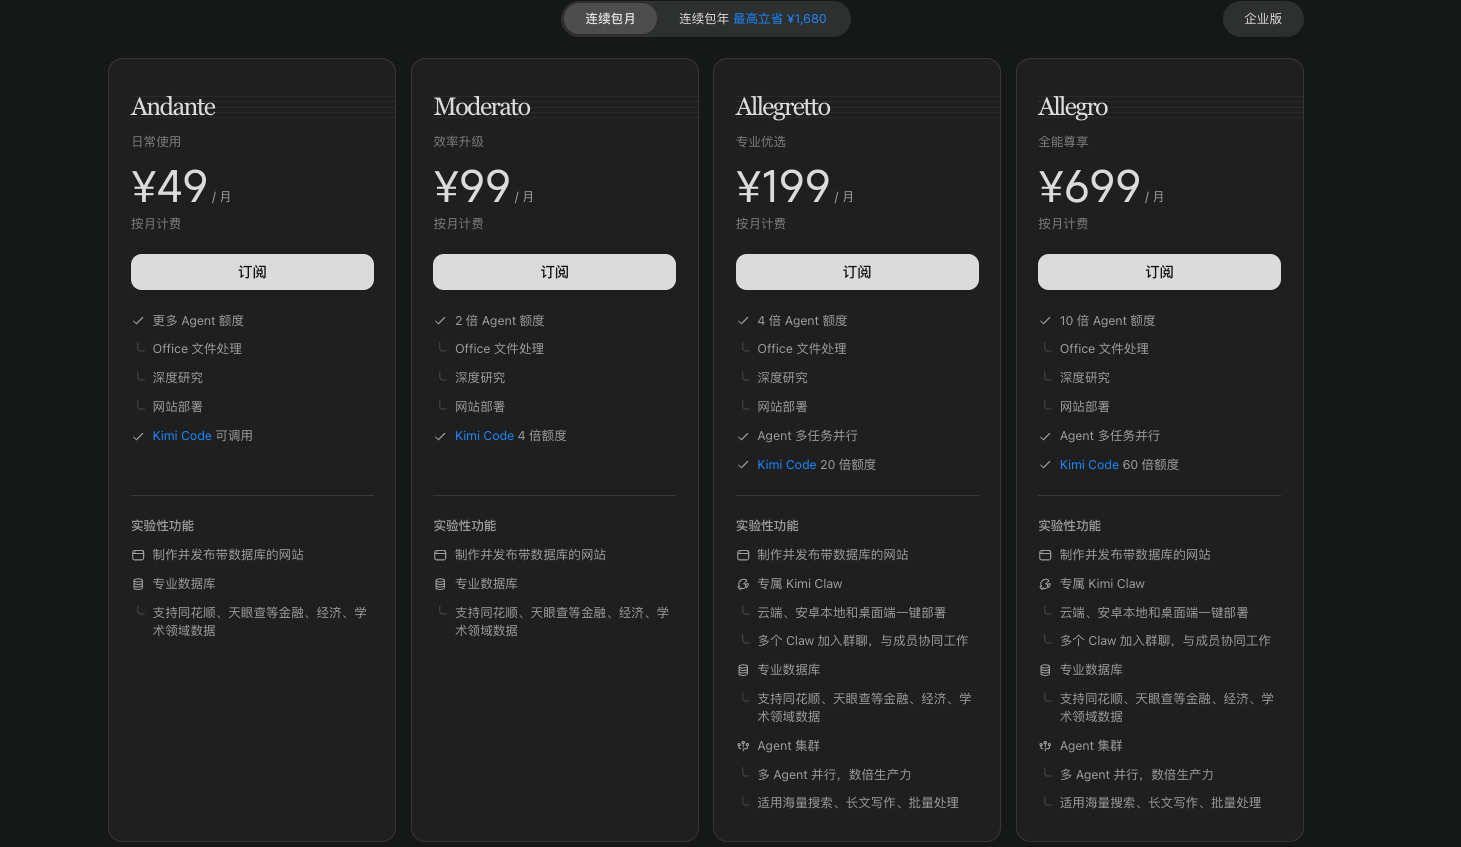
Task: Click 制作并发布带数据库的网站 in Moderato card
Action: coord(530,555)
